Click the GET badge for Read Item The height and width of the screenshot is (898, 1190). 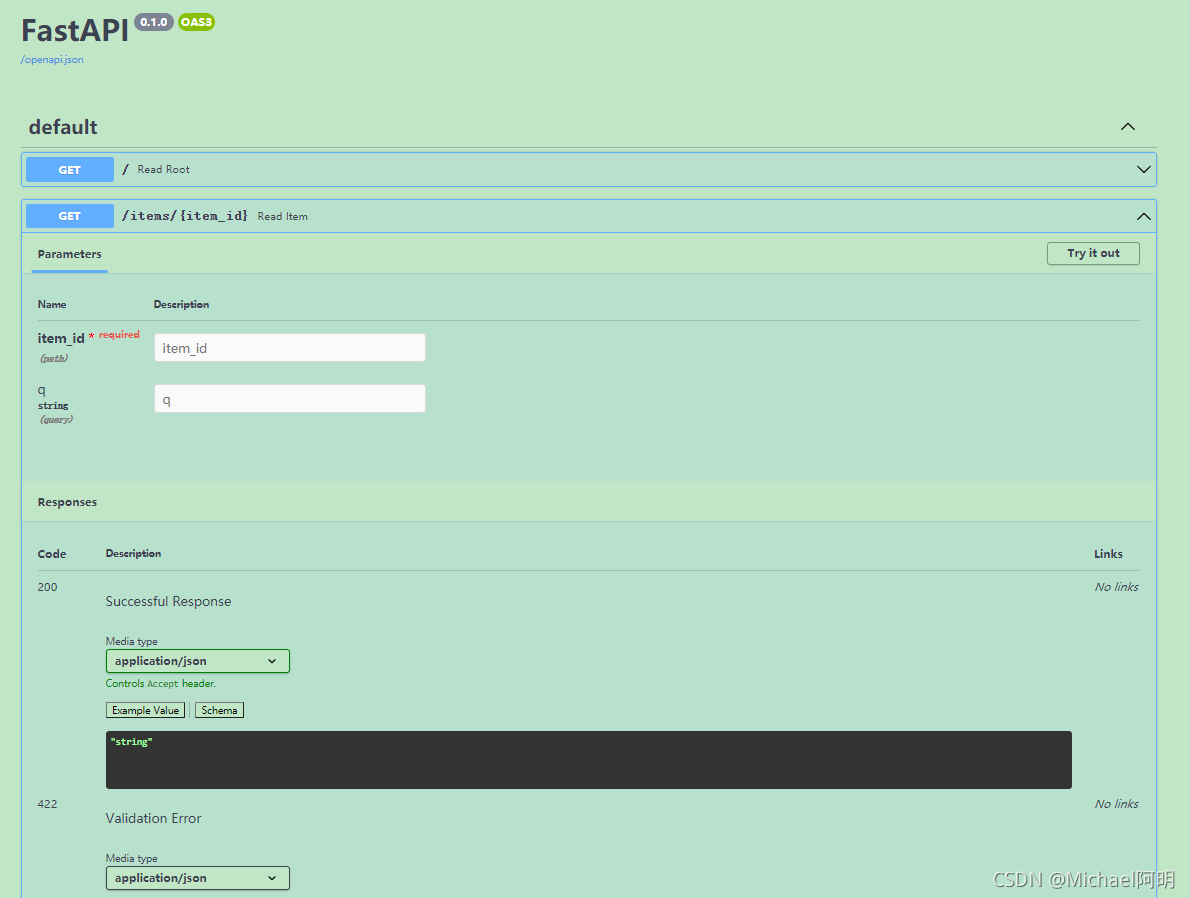pos(70,216)
